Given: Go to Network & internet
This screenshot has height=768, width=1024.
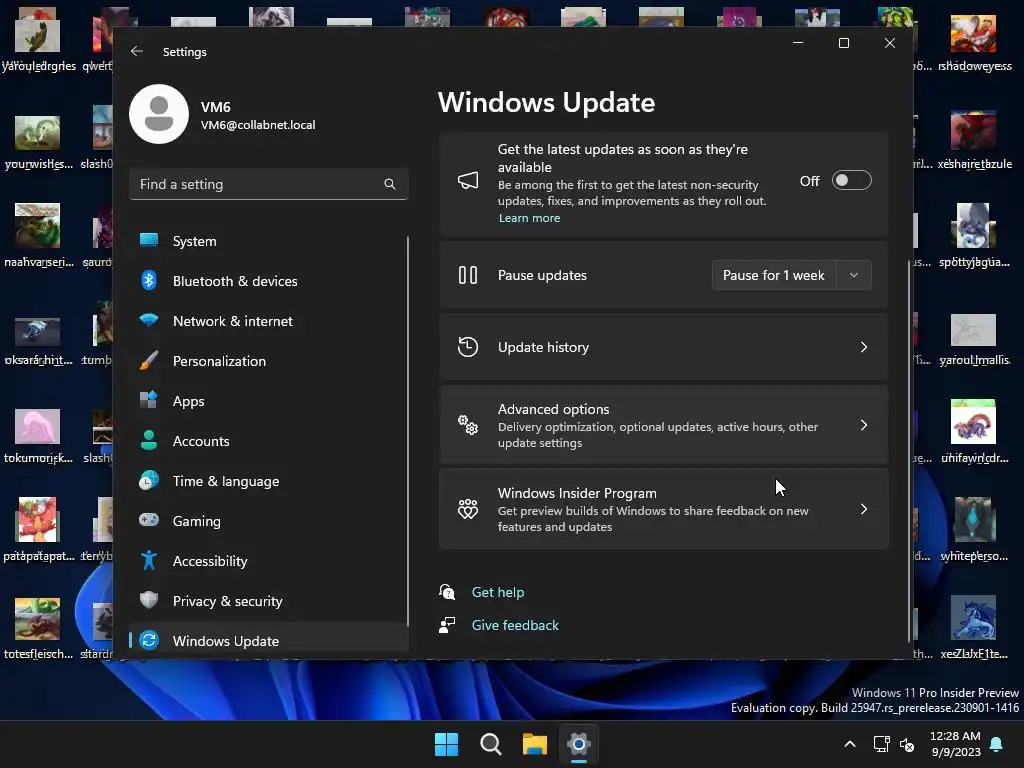Looking at the screenshot, I should (x=268, y=321).
